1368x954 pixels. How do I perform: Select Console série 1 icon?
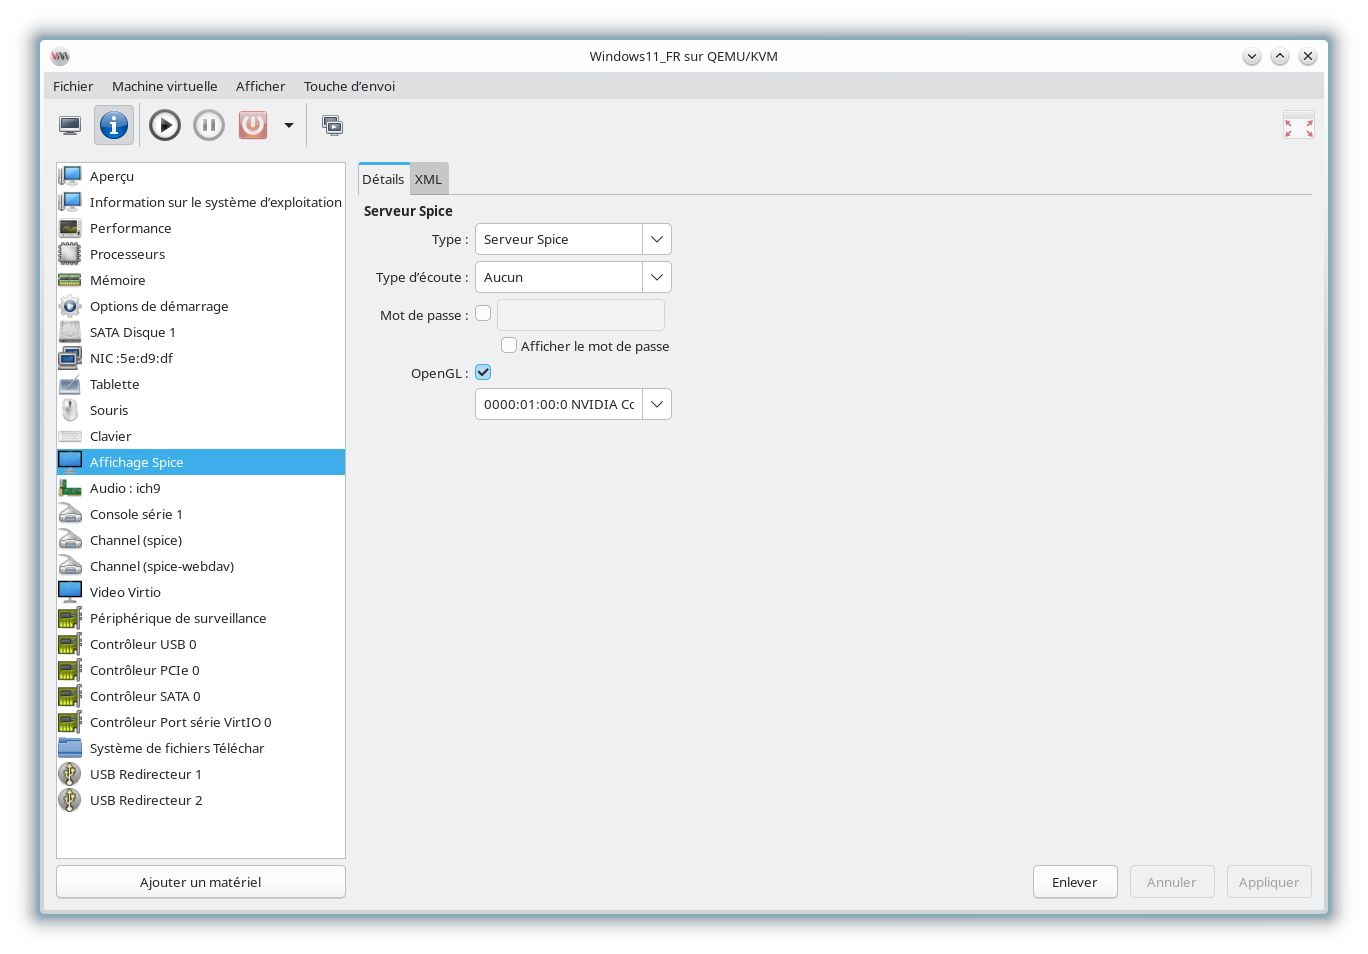tap(70, 514)
